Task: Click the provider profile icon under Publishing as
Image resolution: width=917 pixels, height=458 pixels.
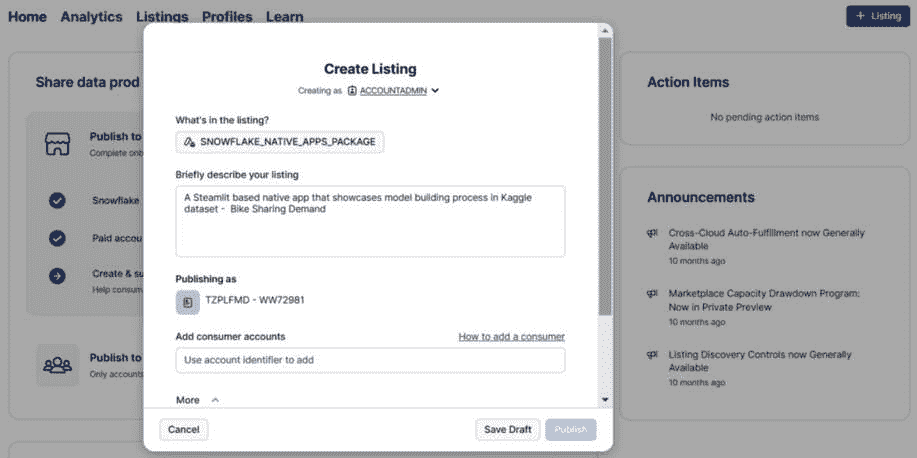Action: pos(188,301)
